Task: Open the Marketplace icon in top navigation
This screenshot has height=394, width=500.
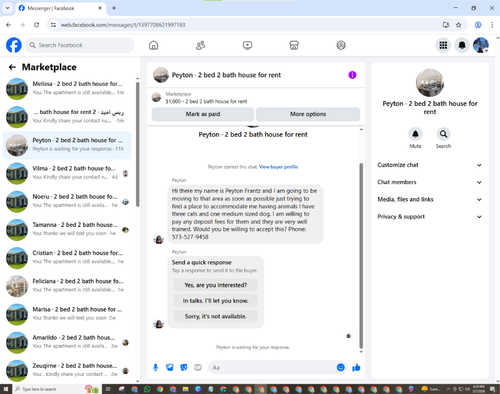Action: [294, 45]
